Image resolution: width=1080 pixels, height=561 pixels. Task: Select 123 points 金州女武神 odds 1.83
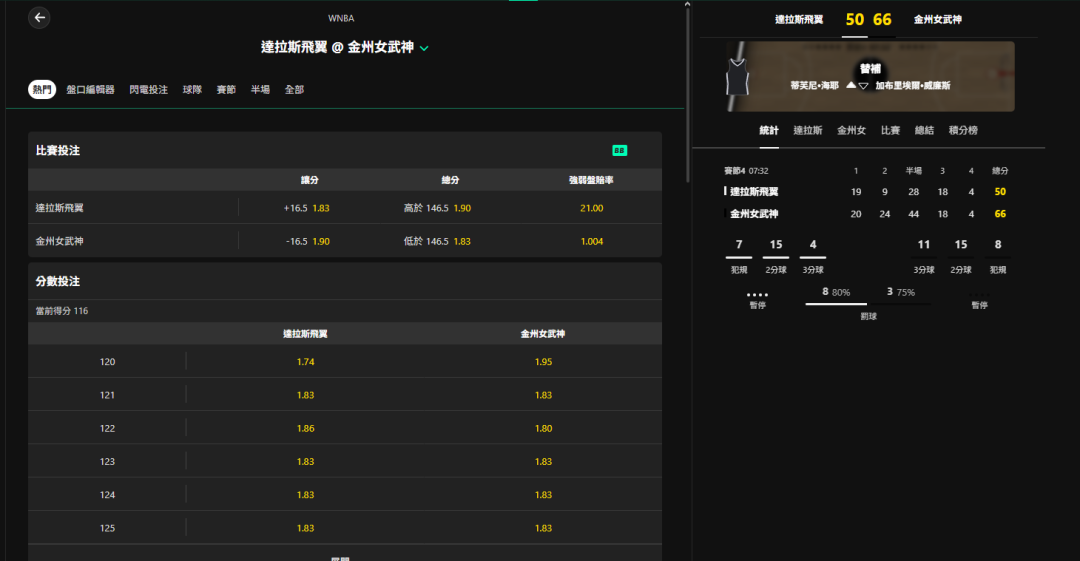(543, 462)
